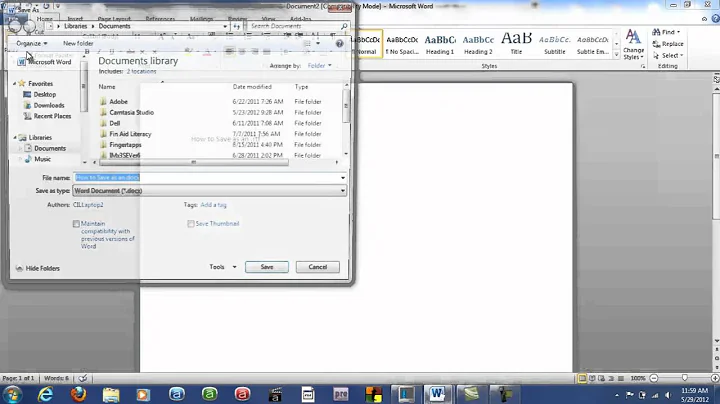
Task: Click the Type column header
Action: tap(301, 87)
